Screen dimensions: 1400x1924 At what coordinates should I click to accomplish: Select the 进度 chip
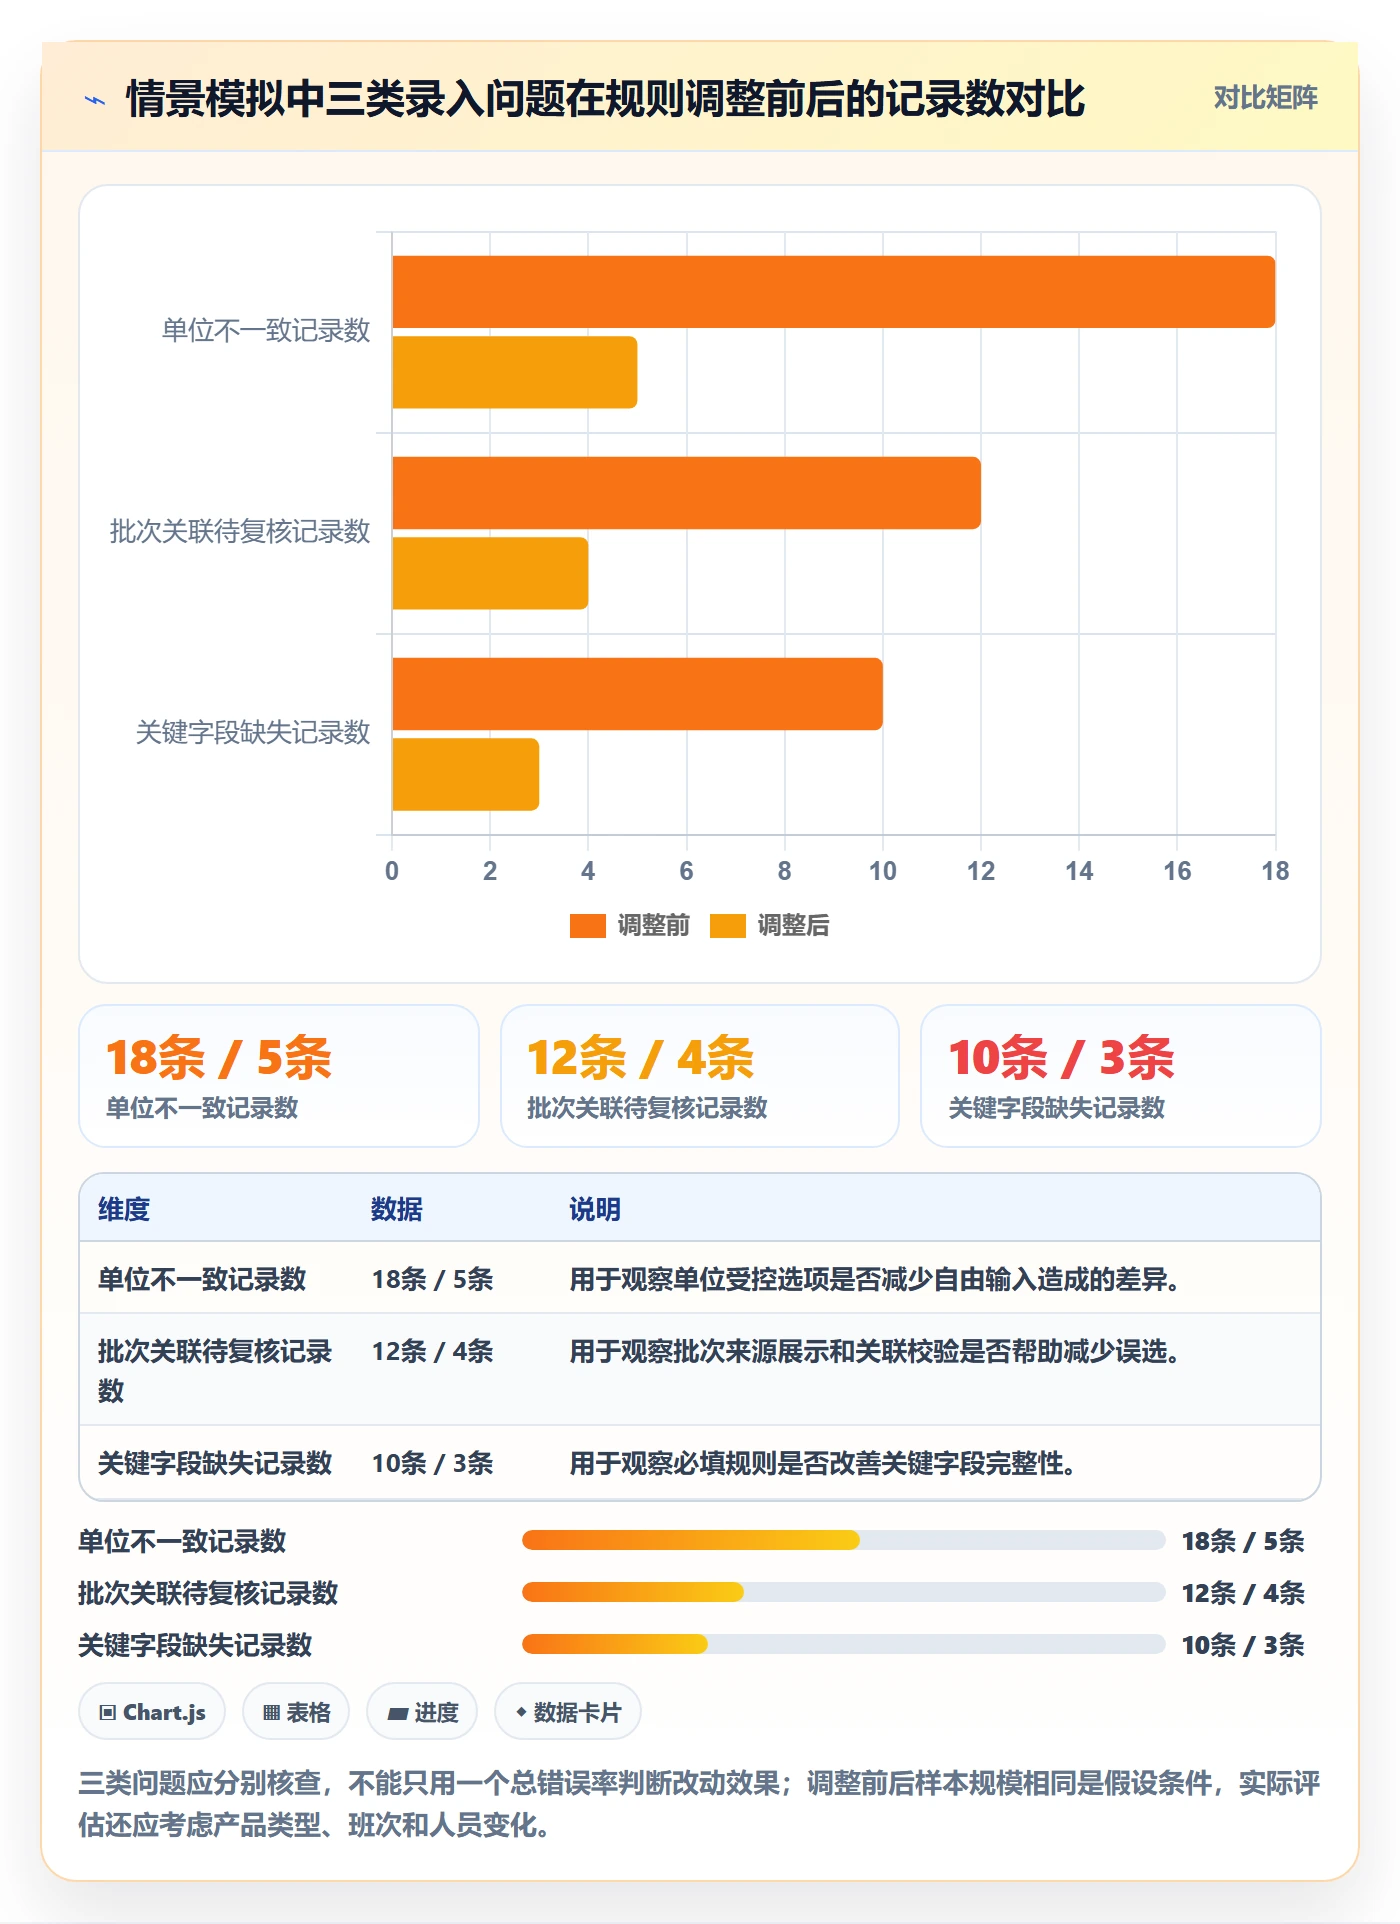point(422,1712)
